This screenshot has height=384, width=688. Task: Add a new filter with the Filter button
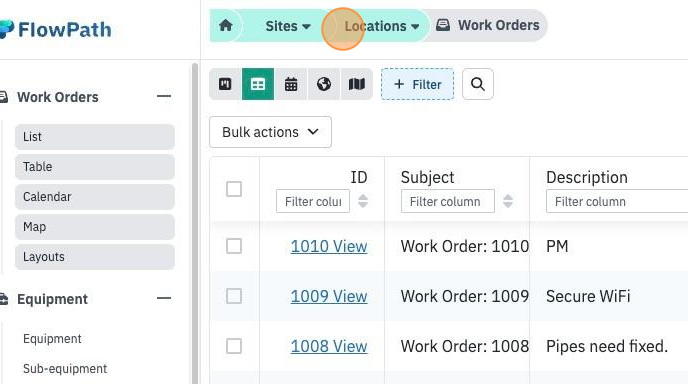click(417, 84)
